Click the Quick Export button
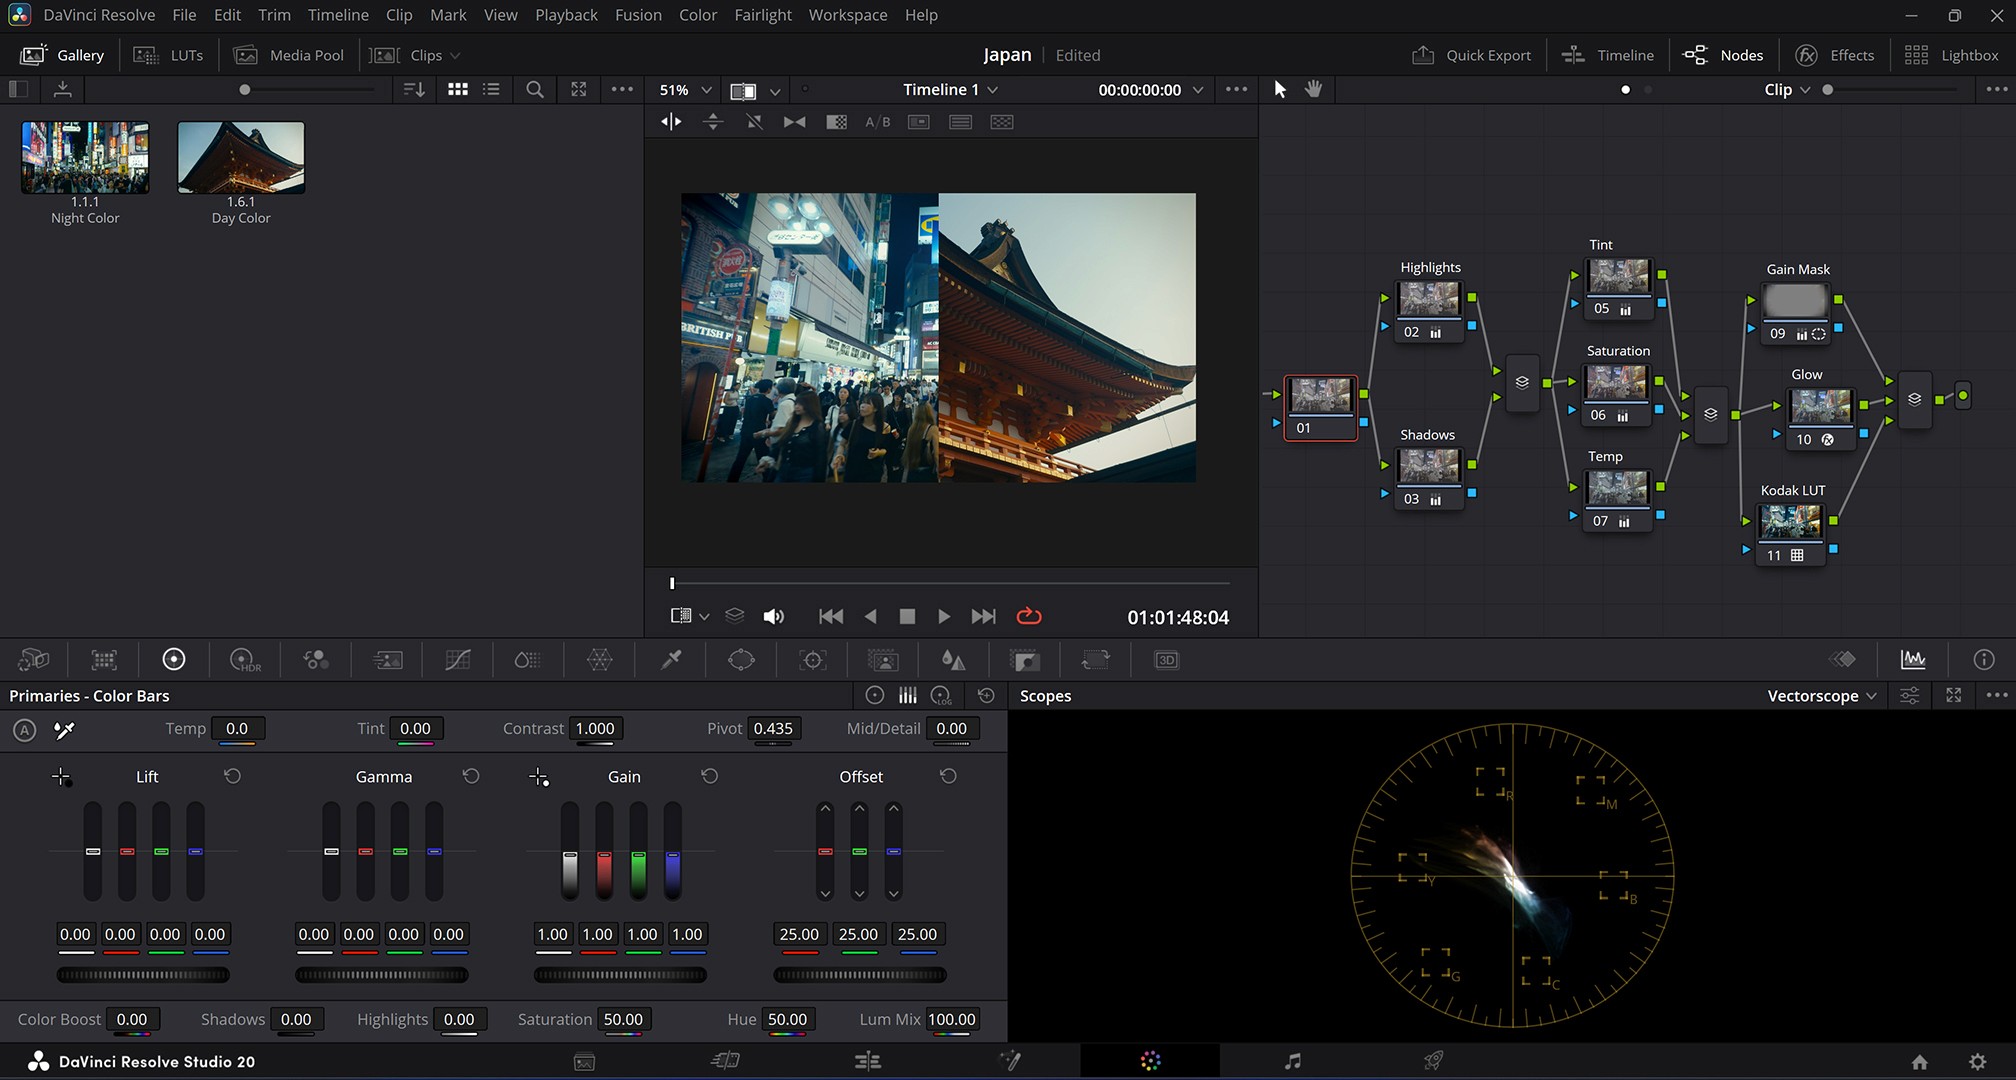 click(x=1471, y=55)
